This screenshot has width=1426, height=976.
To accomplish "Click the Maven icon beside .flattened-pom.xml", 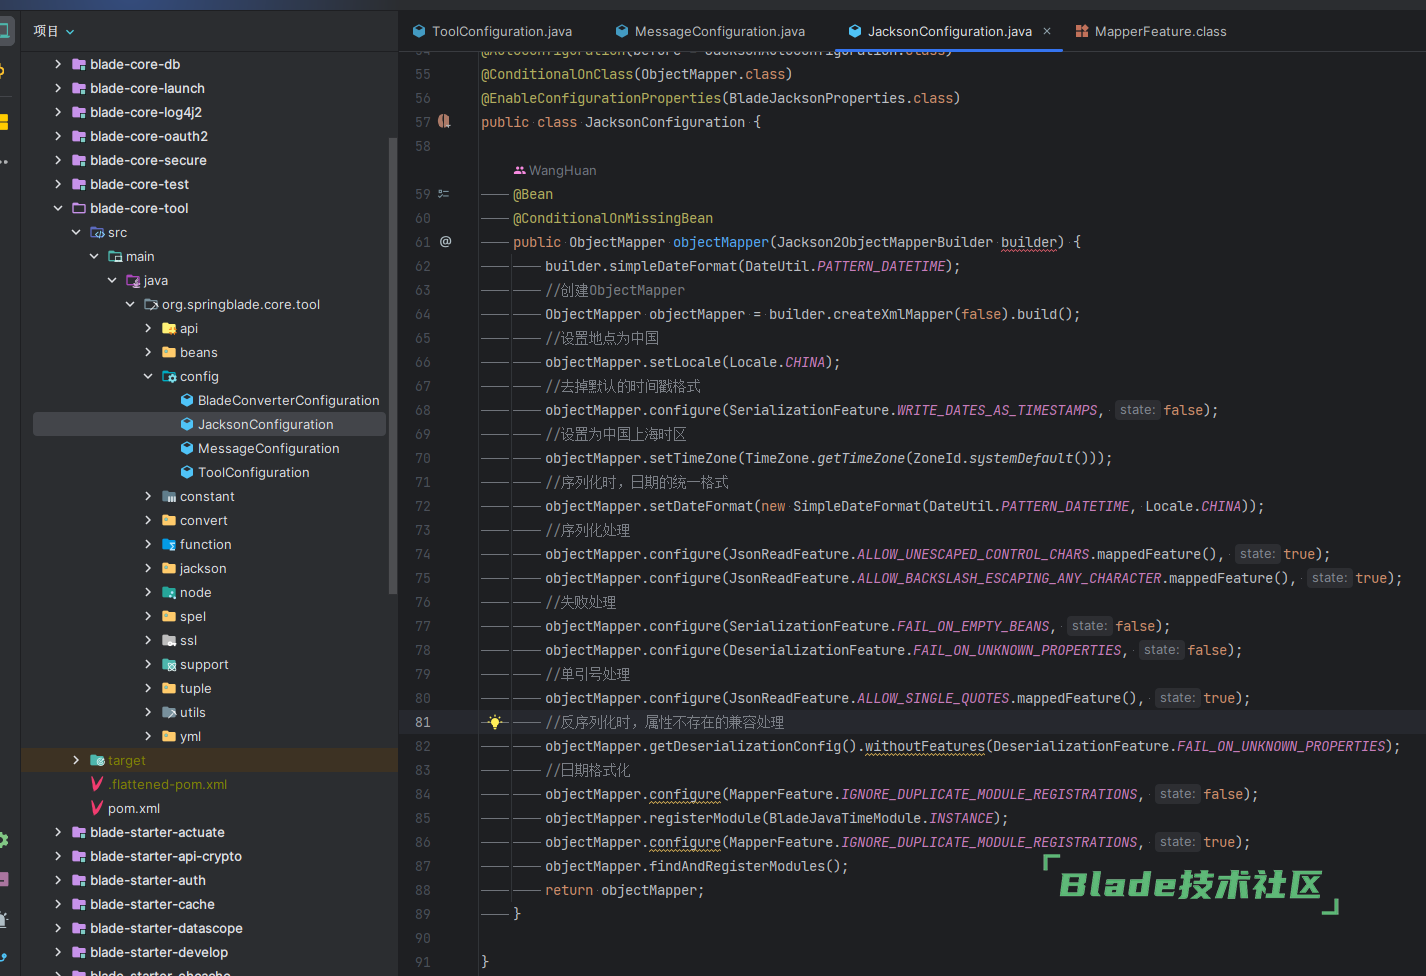I will click(97, 784).
